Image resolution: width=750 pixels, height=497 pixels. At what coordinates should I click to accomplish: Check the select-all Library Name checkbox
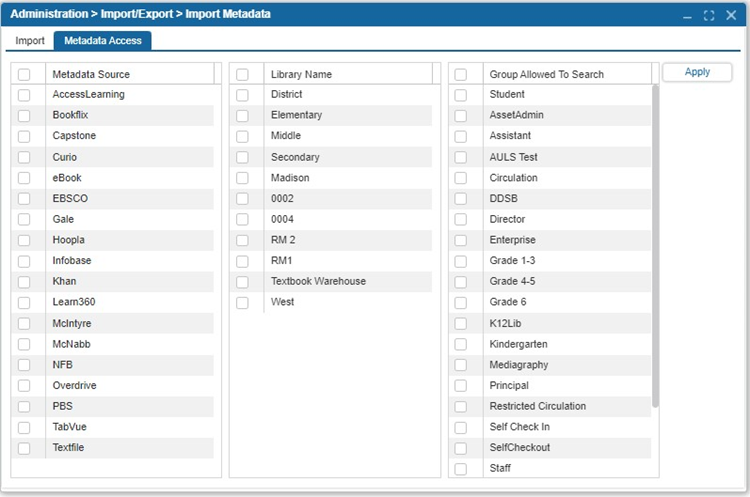(x=242, y=74)
